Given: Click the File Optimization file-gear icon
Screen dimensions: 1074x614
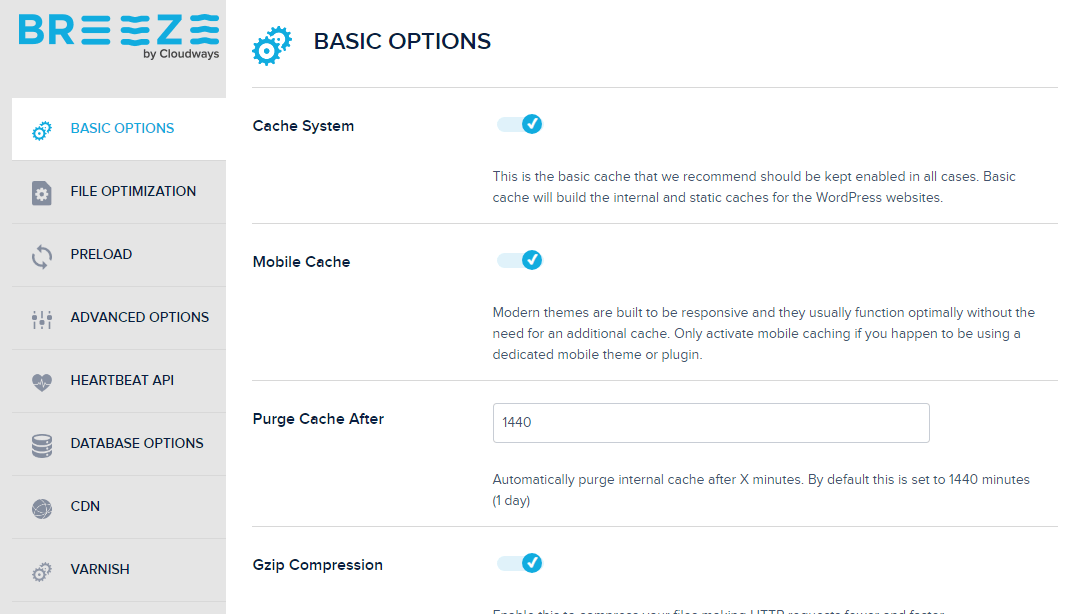Looking at the screenshot, I should coord(41,193).
